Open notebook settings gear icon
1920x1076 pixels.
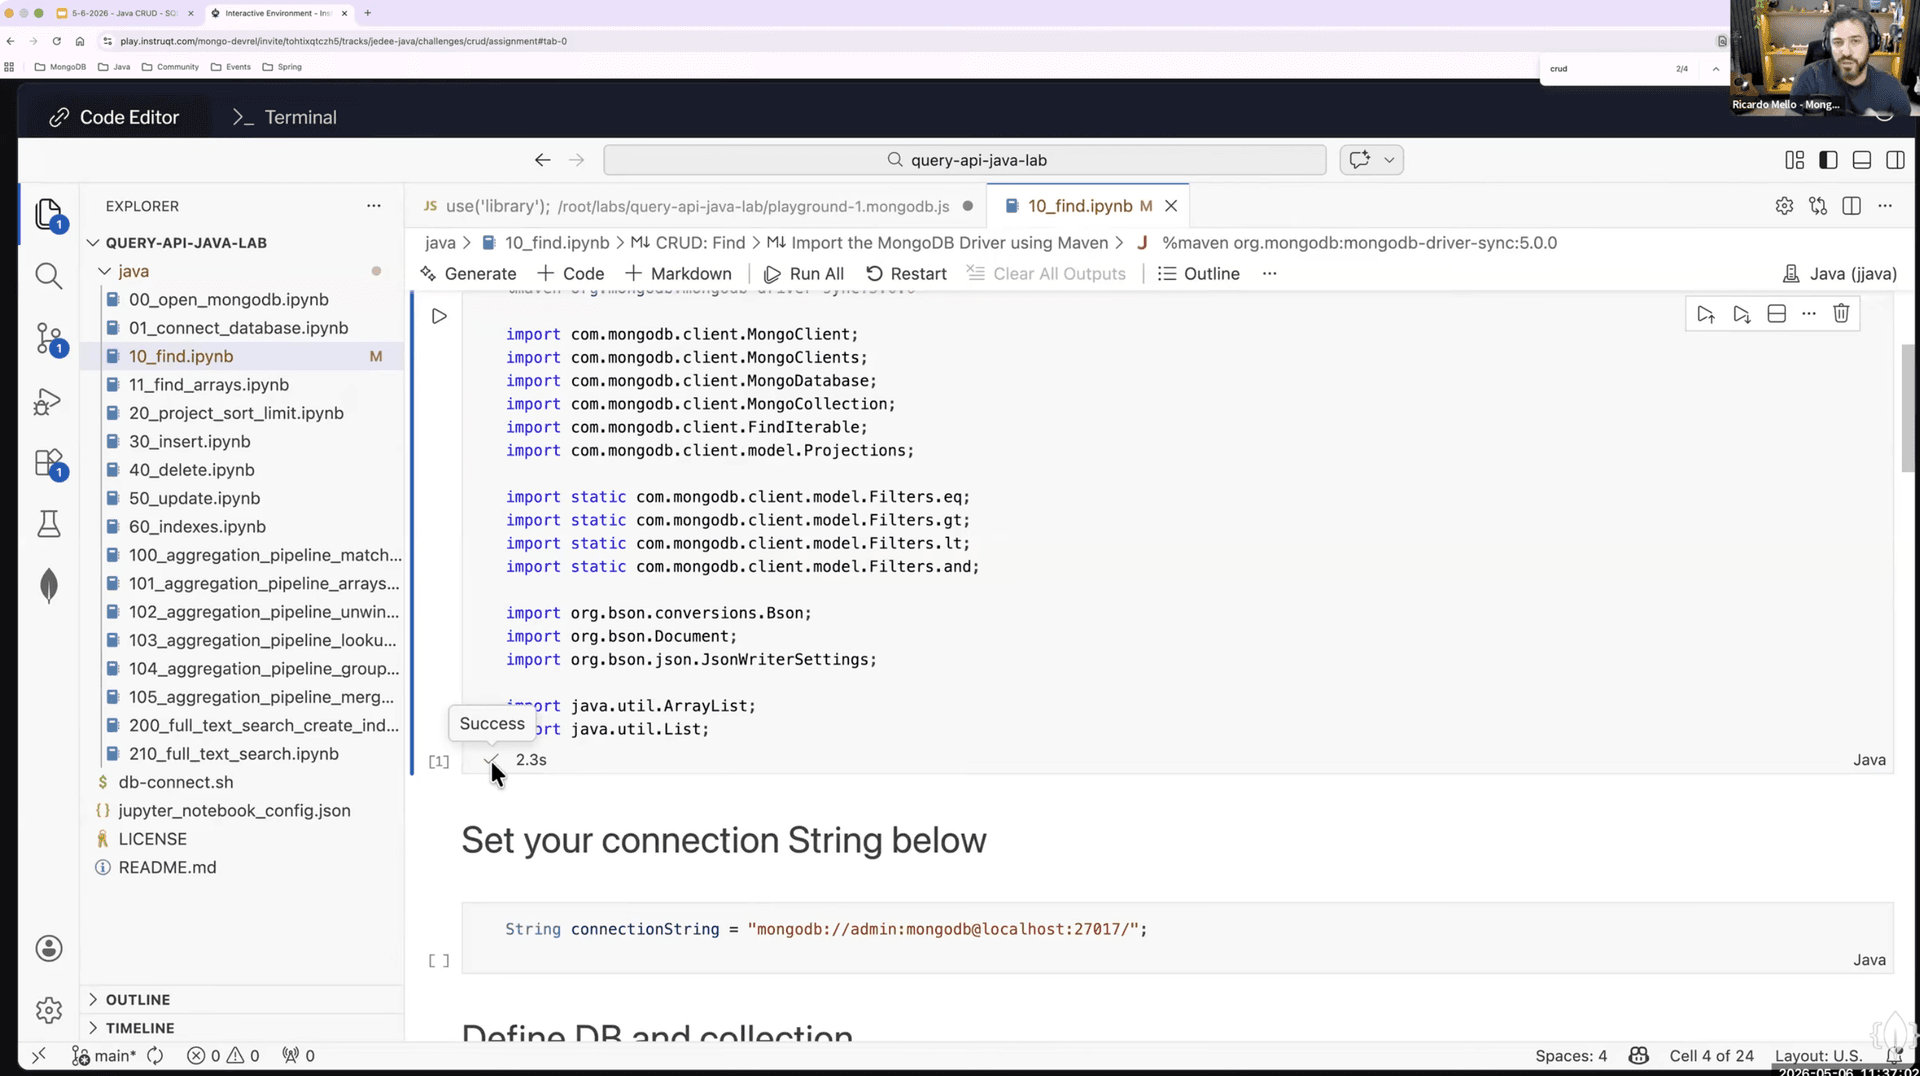(1784, 206)
